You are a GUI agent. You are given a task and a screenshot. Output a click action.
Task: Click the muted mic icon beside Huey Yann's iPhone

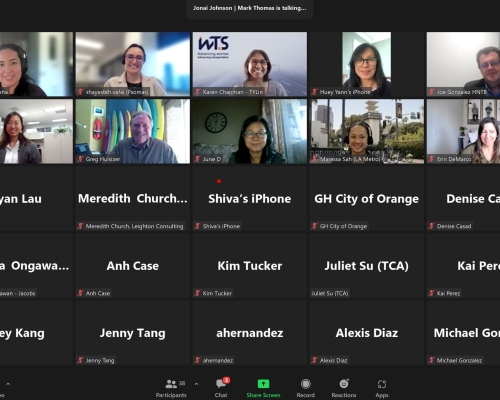click(314, 92)
